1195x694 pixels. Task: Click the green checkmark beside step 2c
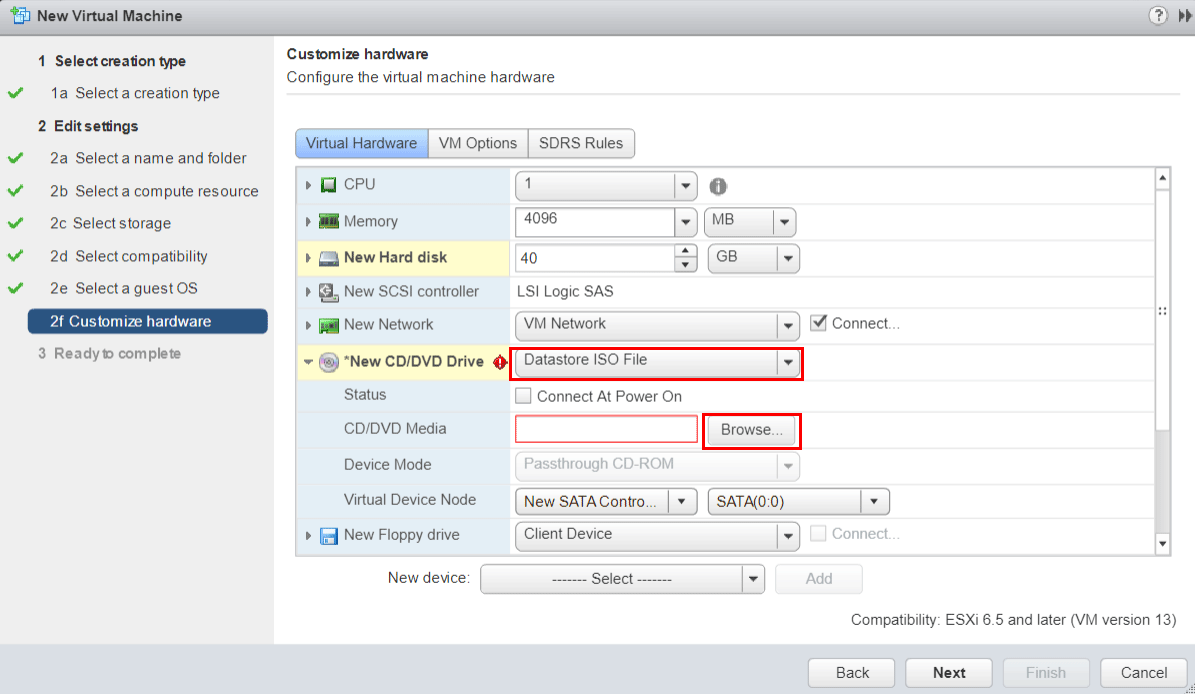[16, 223]
